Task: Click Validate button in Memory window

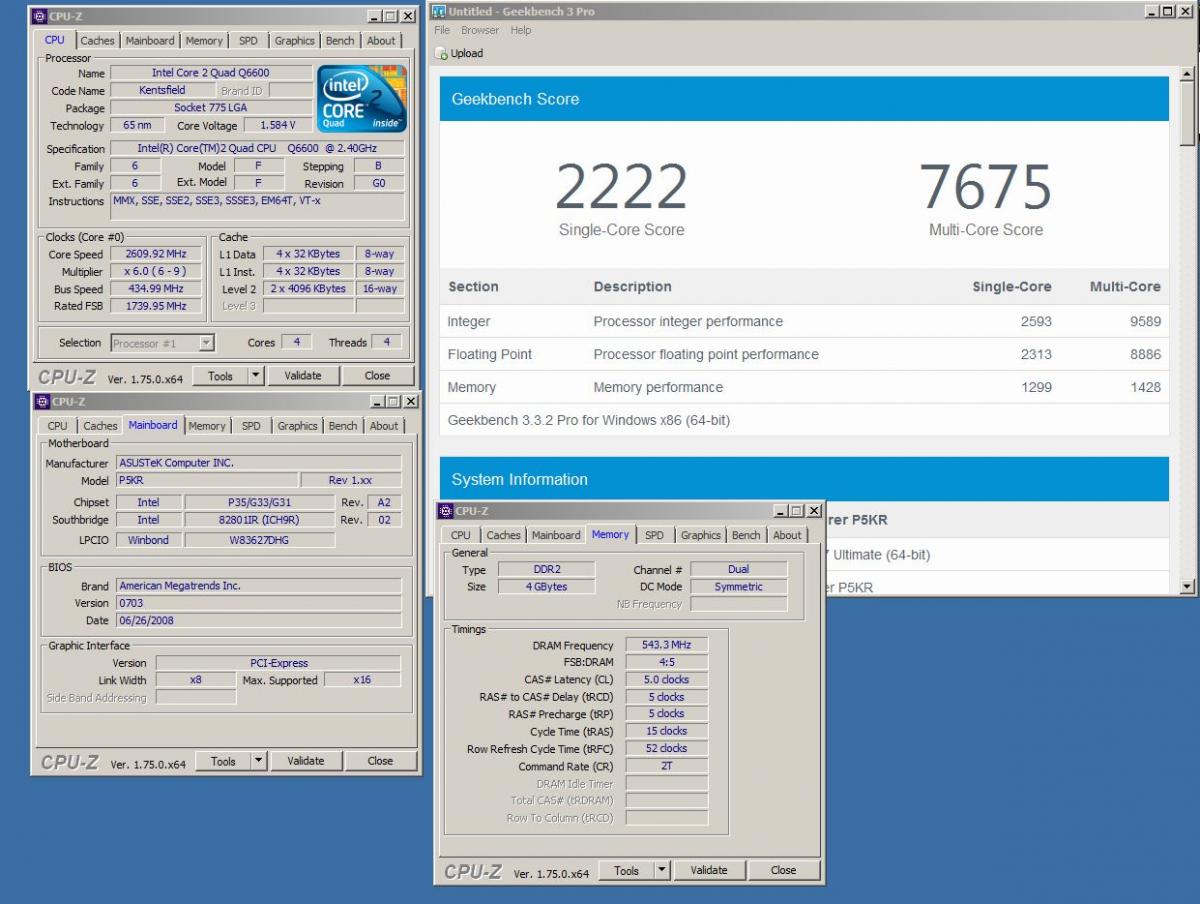Action: click(x=709, y=871)
